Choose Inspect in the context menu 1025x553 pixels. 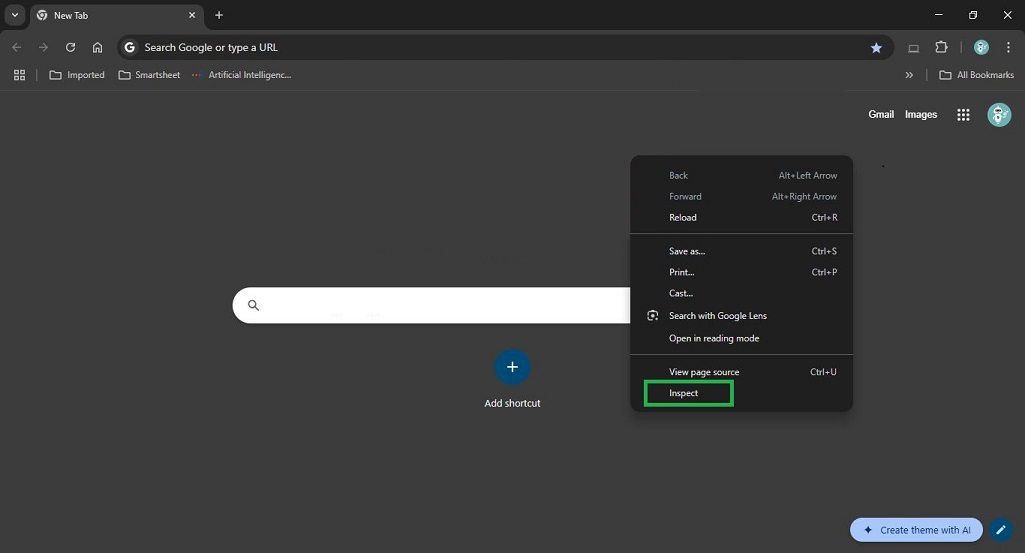click(x=741, y=393)
